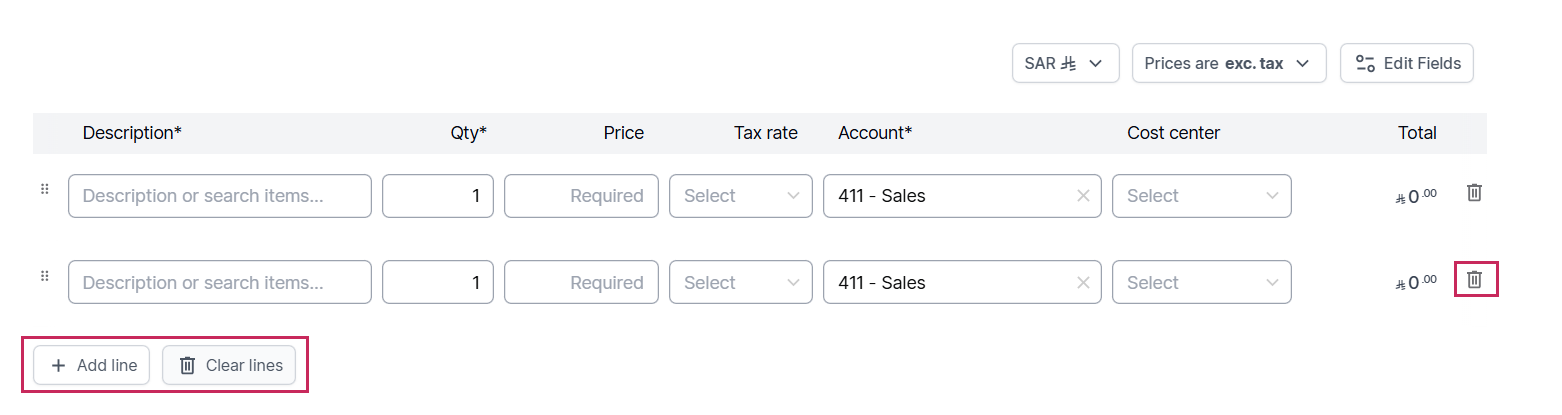Clear the first row's 411 - Sales account
This screenshot has width=1562, height=415.
point(1083,196)
